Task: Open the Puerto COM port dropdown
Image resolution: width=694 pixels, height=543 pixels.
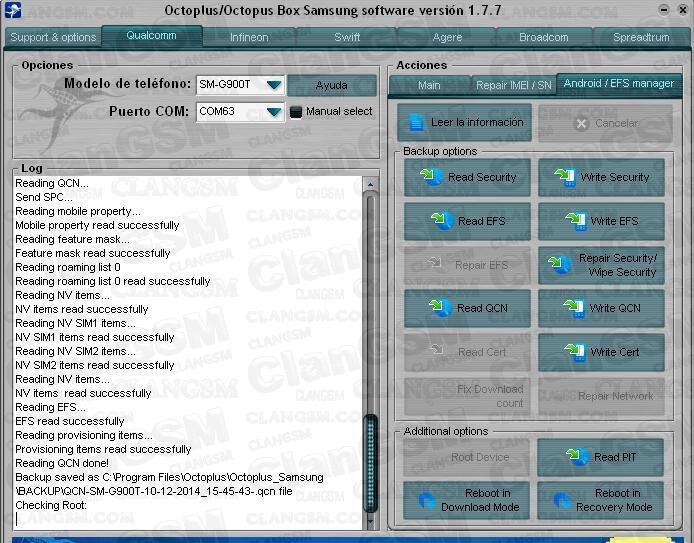Action: click(273, 112)
